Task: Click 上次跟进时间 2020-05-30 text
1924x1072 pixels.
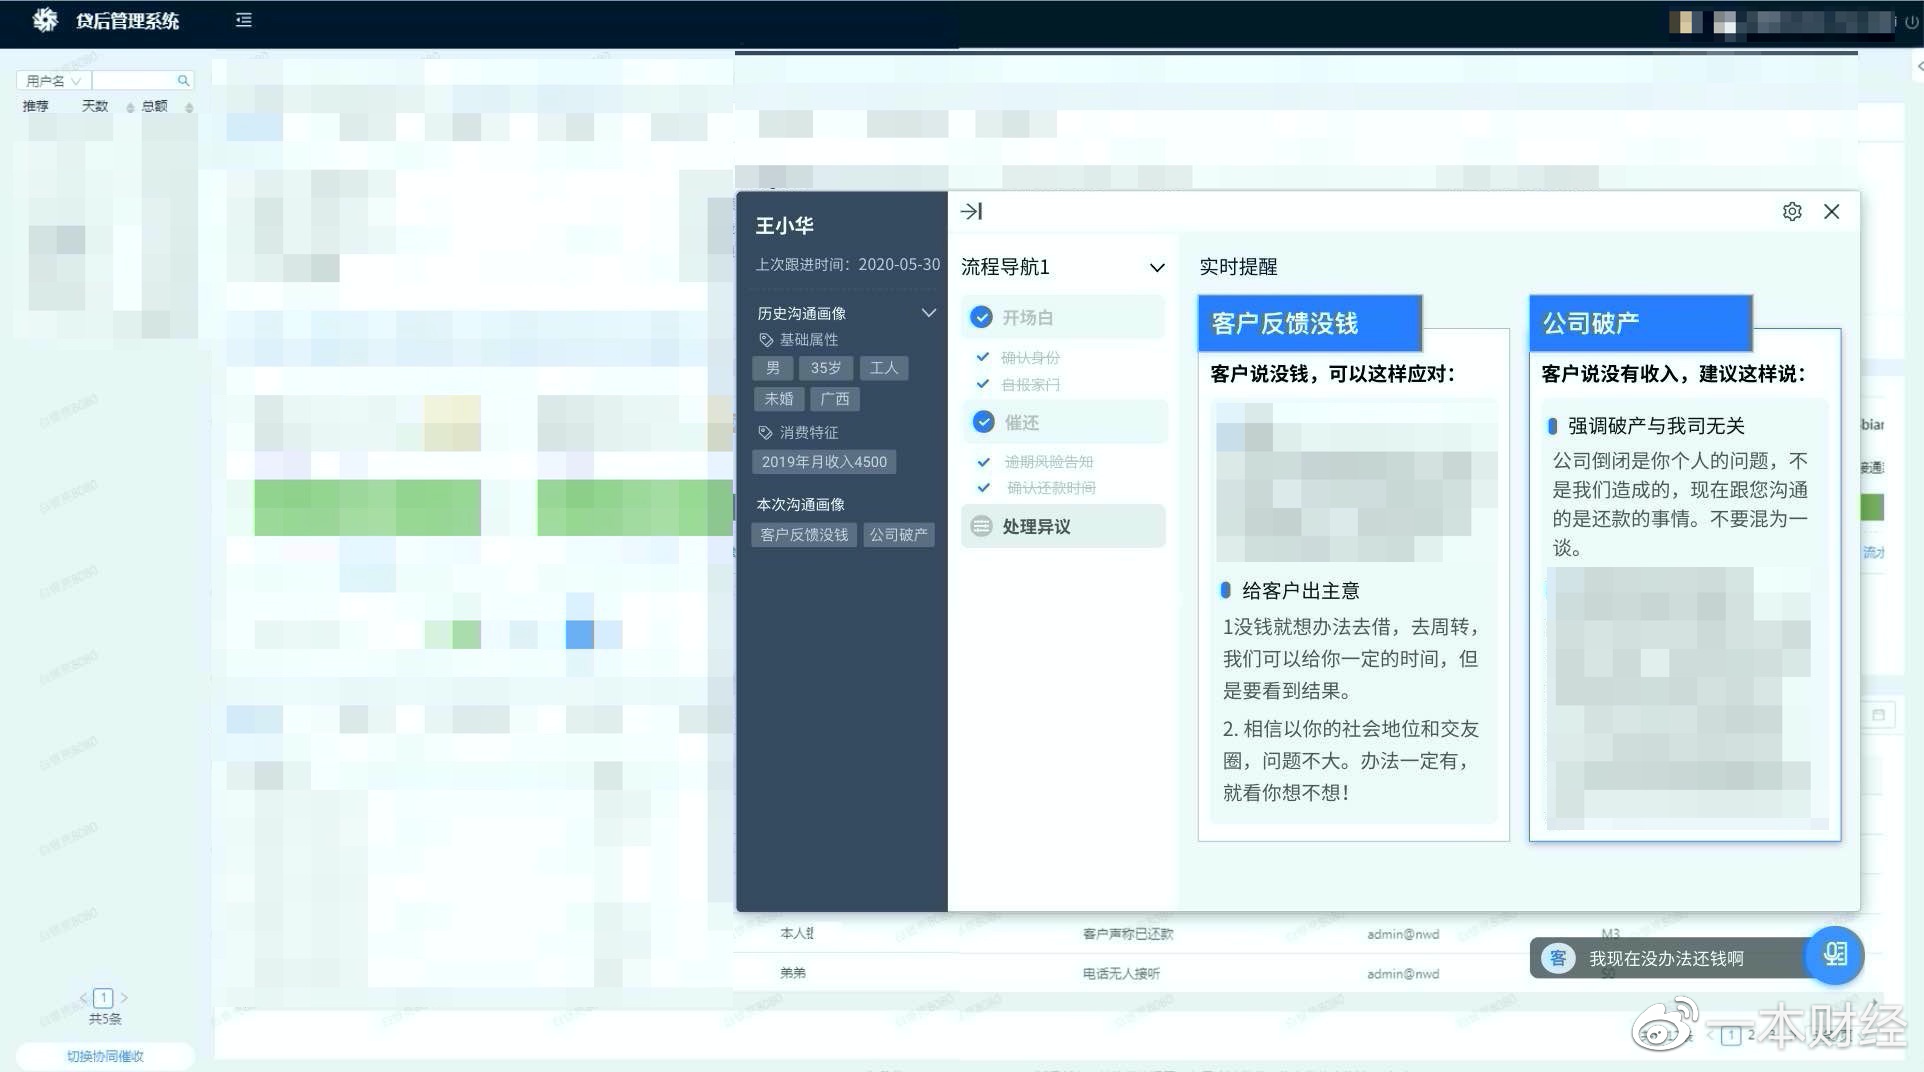Action: click(x=847, y=265)
